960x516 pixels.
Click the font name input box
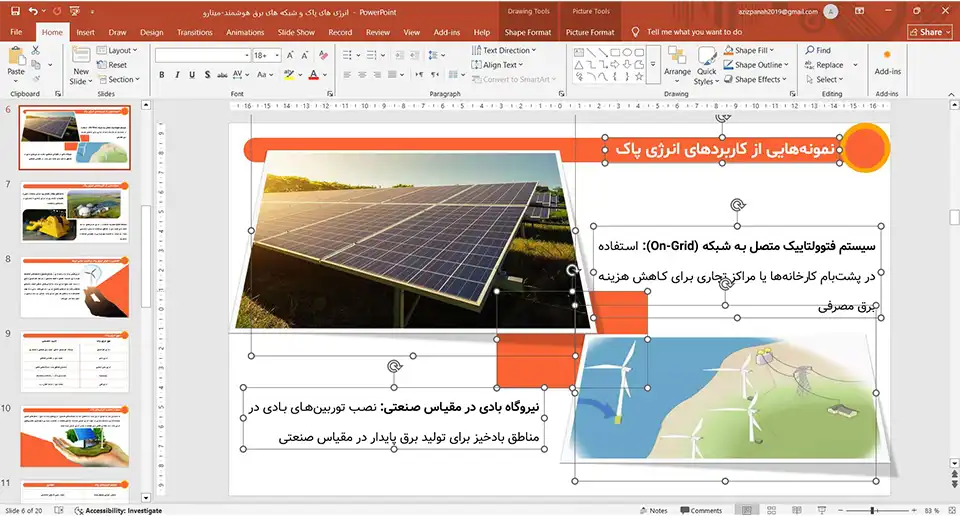coord(203,55)
